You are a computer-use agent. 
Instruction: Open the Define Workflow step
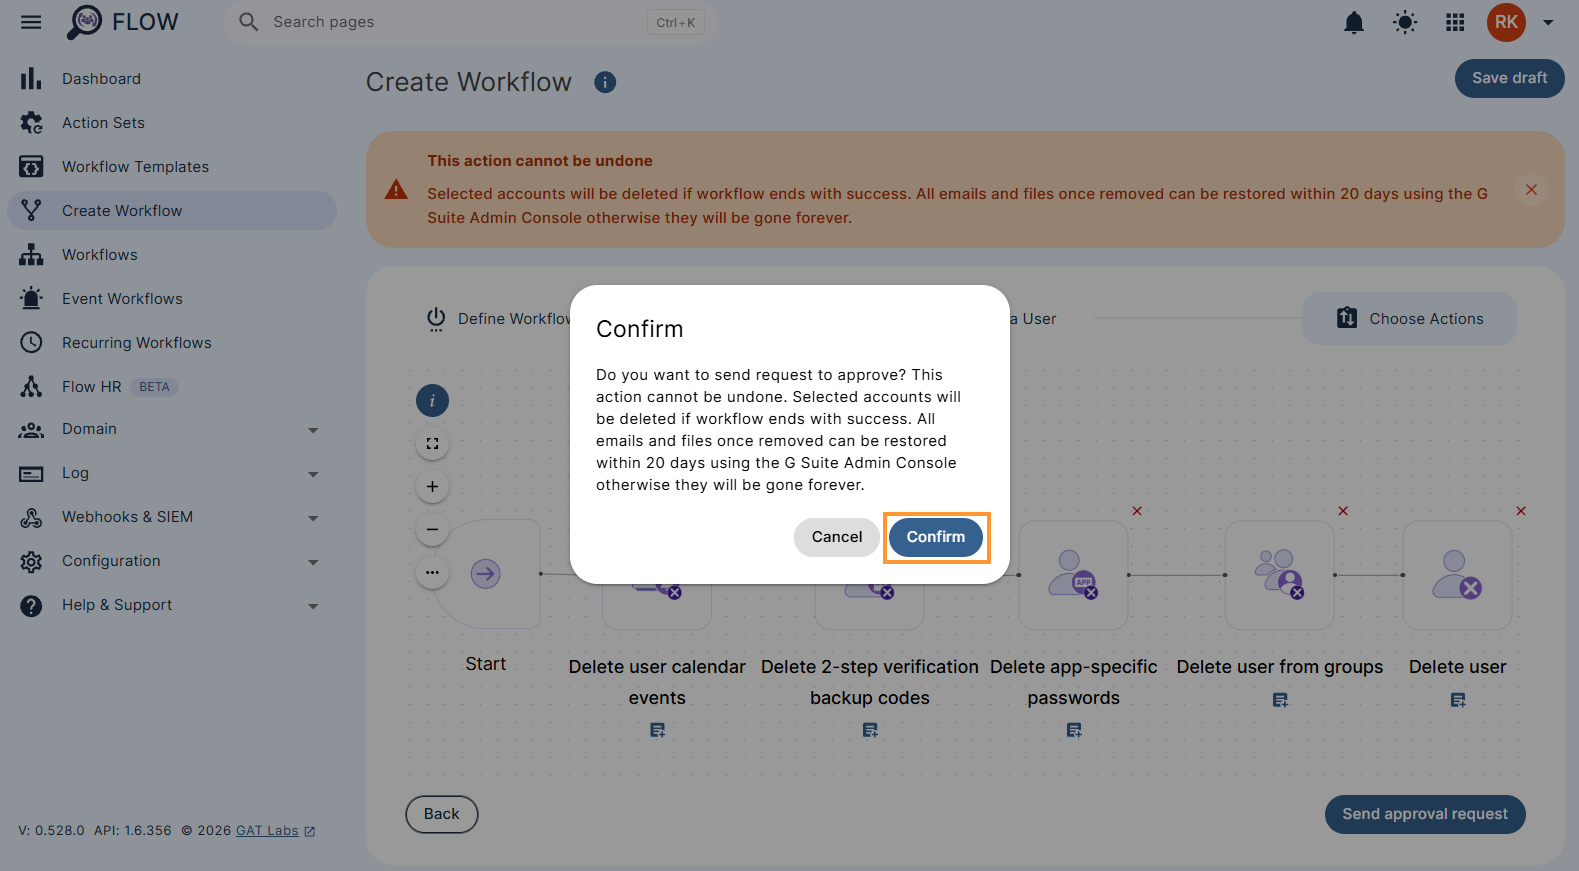click(498, 319)
